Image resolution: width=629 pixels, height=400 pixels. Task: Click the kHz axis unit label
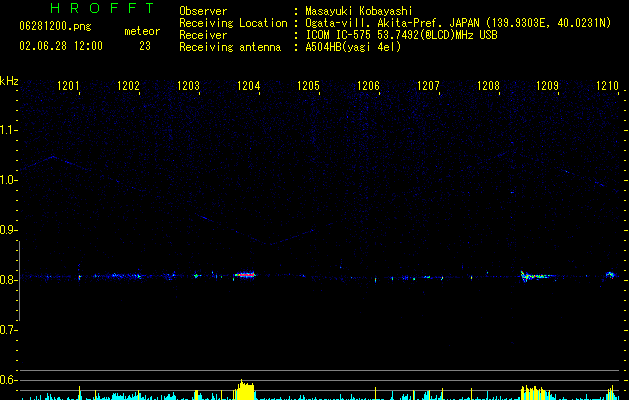click(x=9, y=81)
